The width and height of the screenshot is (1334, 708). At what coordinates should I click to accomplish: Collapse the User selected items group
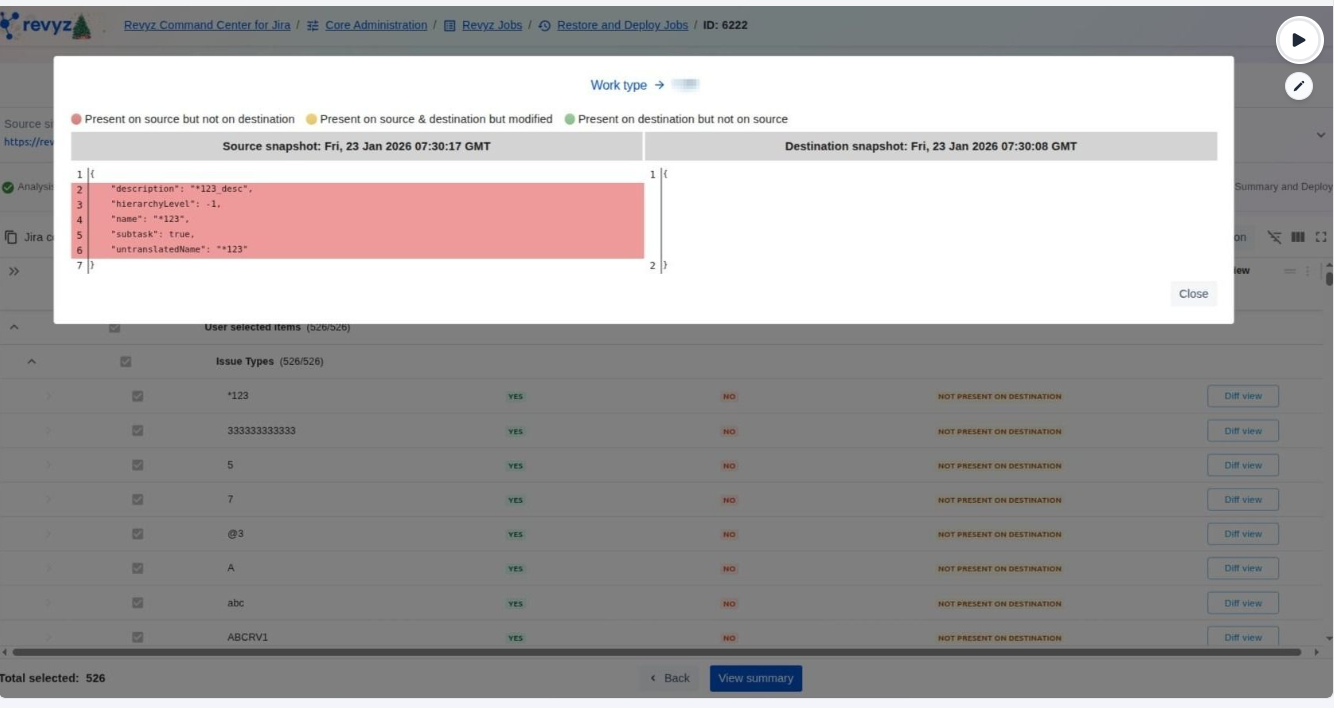coord(15,328)
